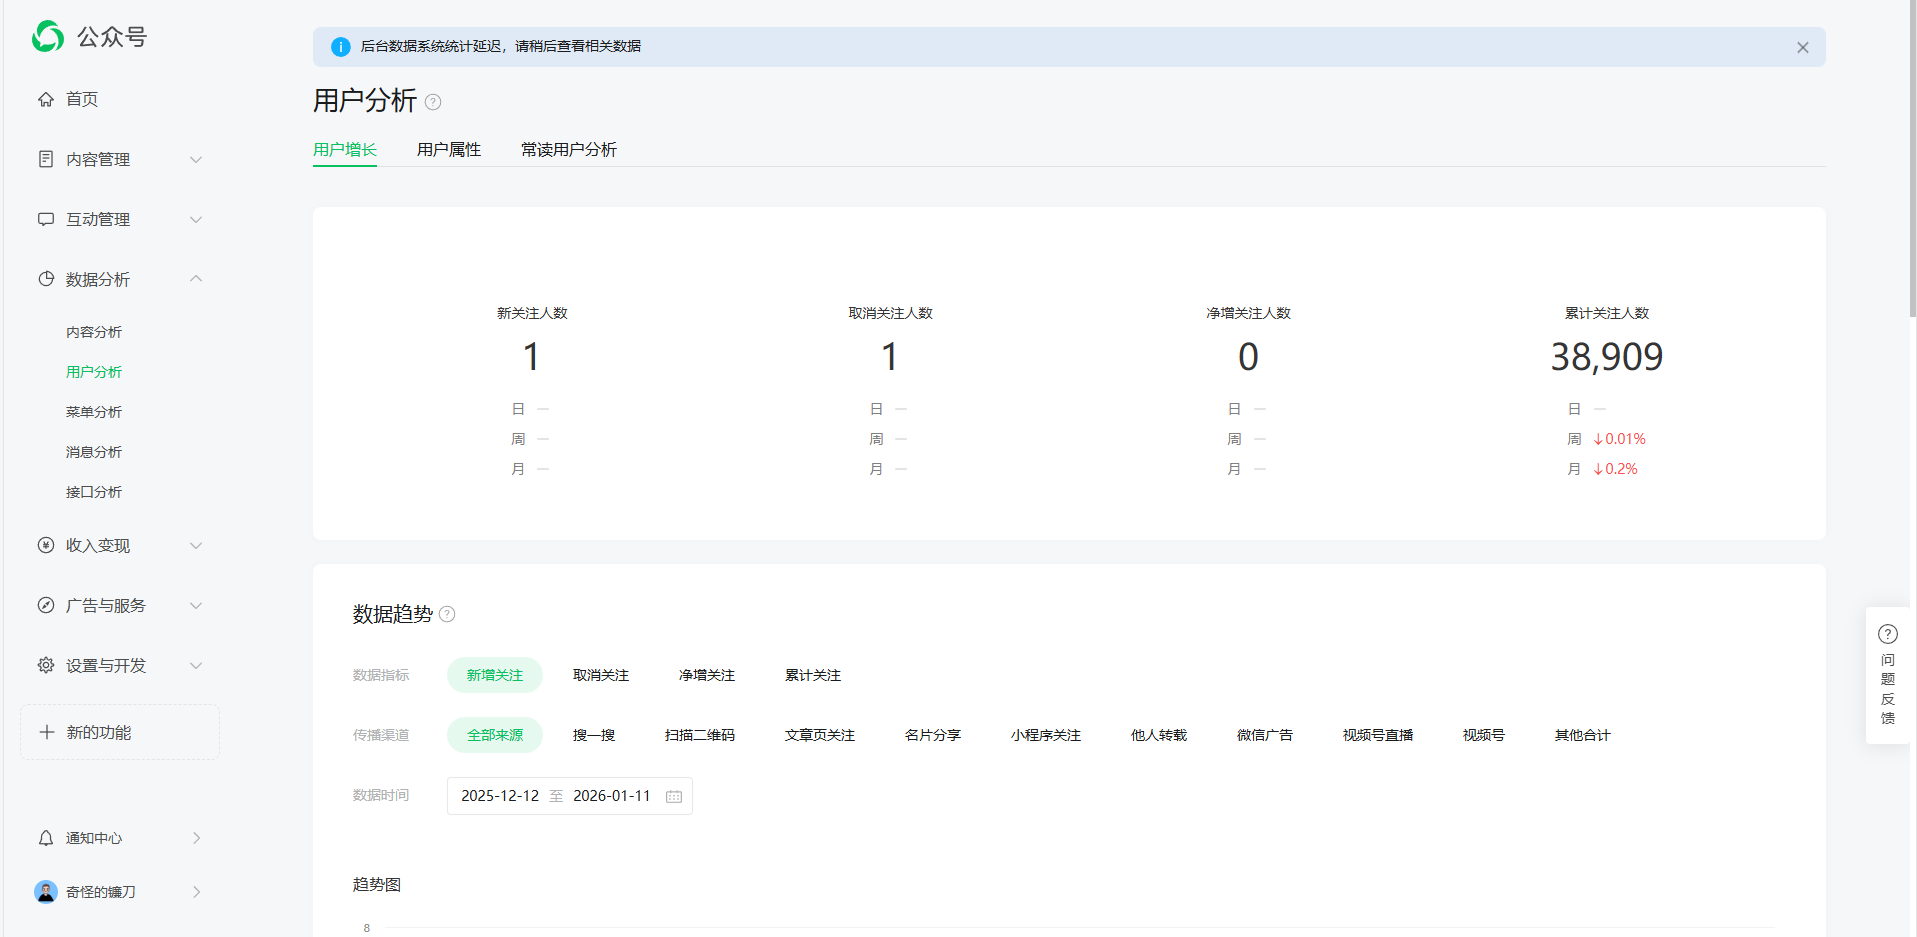Click the help icon beside 用户分析 title

pyautogui.click(x=433, y=102)
